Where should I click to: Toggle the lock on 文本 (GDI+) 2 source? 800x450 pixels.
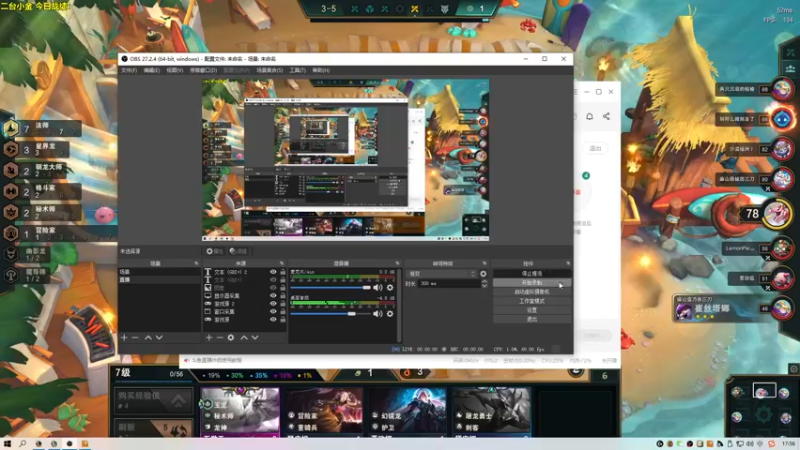click(283, 272)
